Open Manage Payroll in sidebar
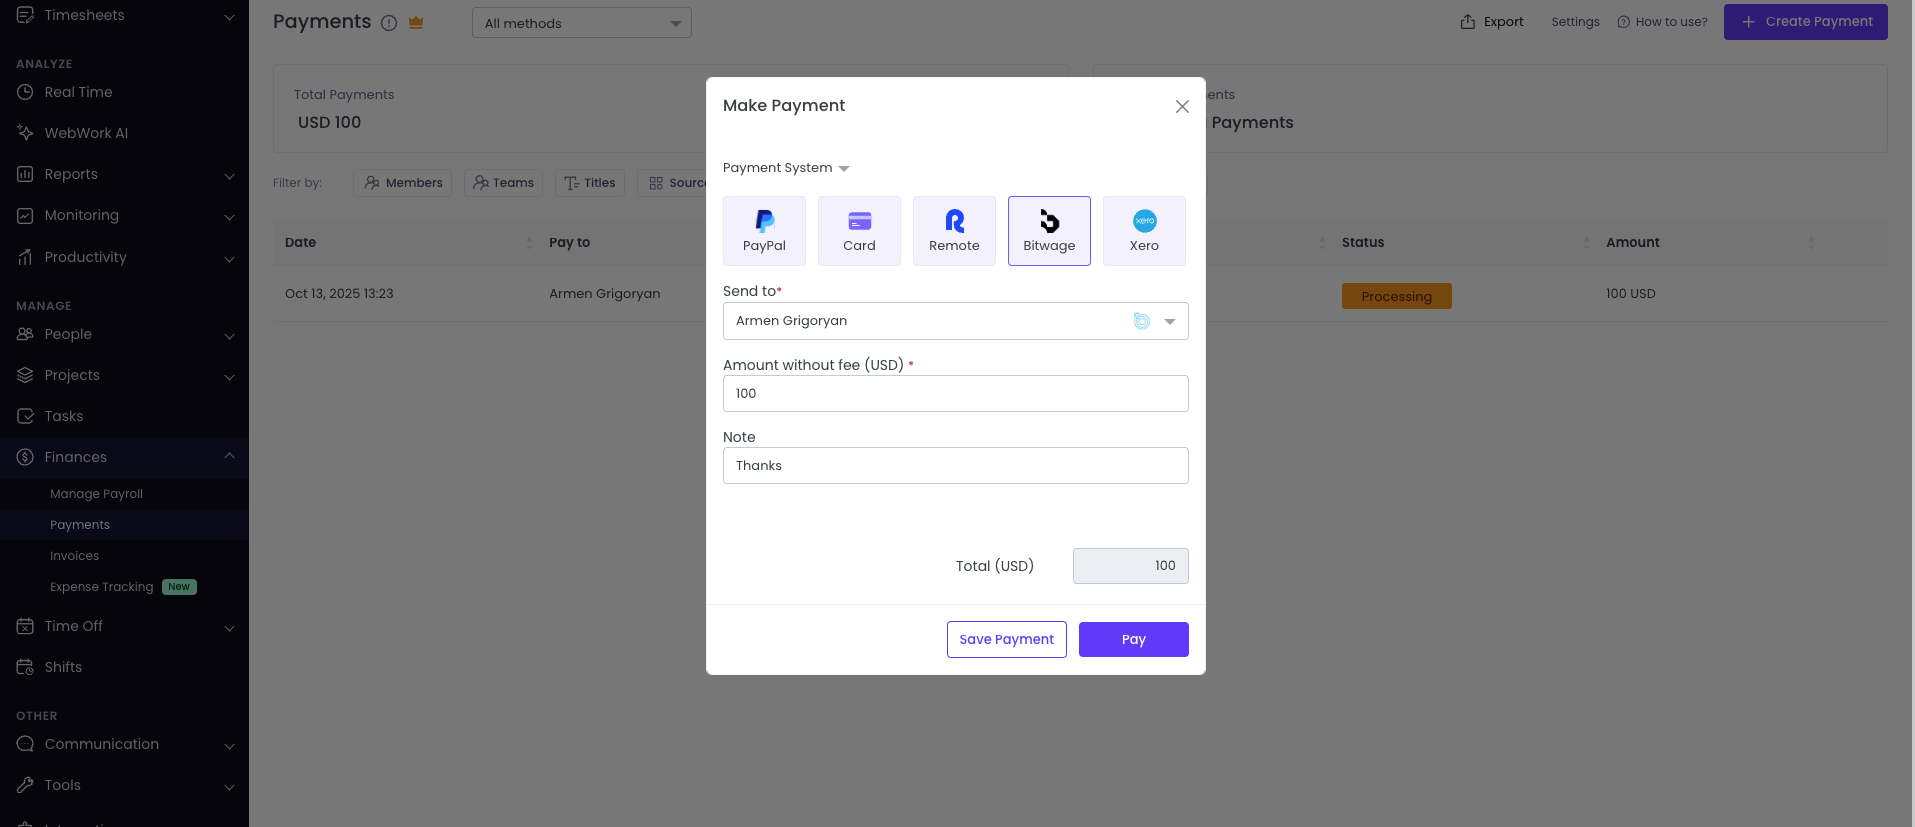The width and height of the screenshot is (1915, 827). (96, 494)
